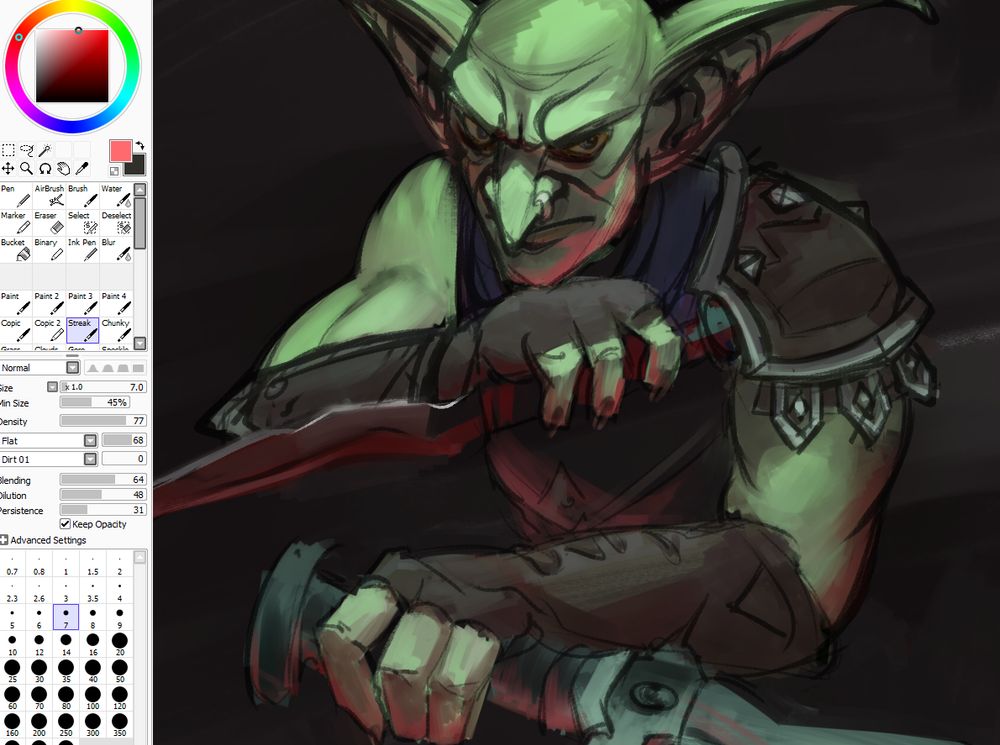The width and height of the screenshot is (1000, 745).
Task: Choose the Ink Pen tool
Action: click(x=83, y=249)
